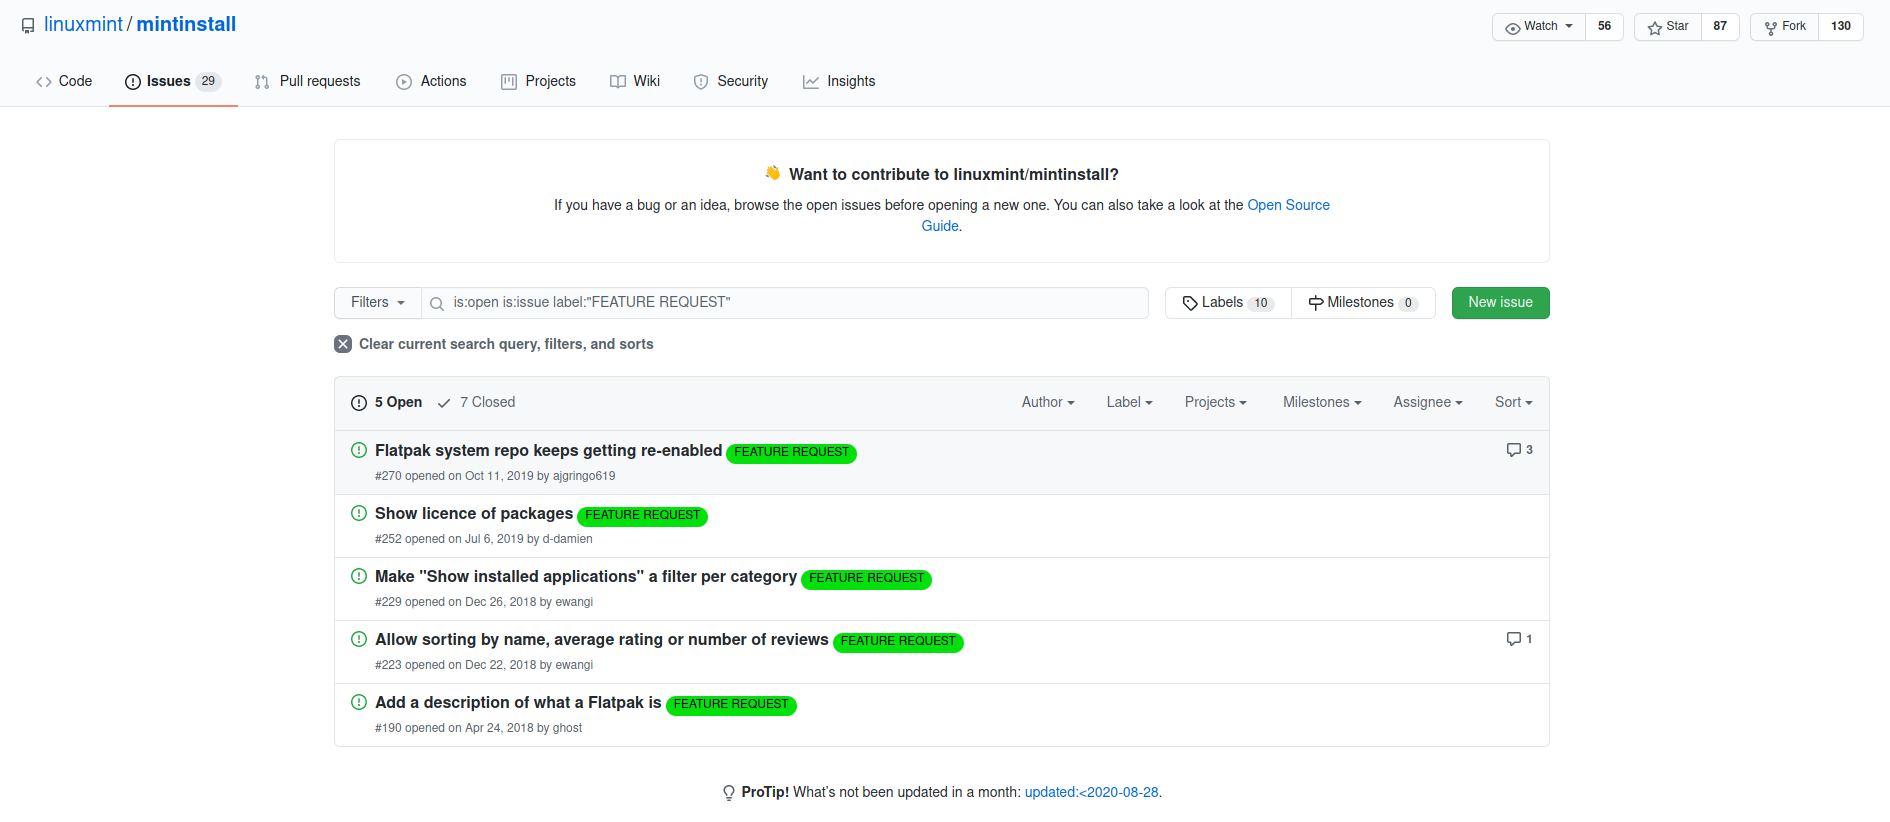Open the Milestones list button
This screenshot has height=822, width=1890.
[x=1363, y=303]
